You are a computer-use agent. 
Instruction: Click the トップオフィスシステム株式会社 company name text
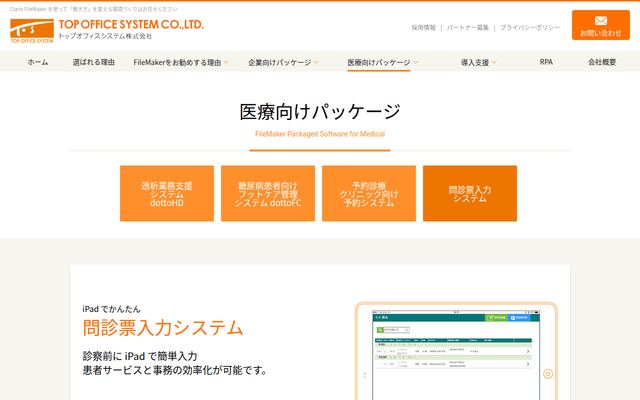(105, 36)
